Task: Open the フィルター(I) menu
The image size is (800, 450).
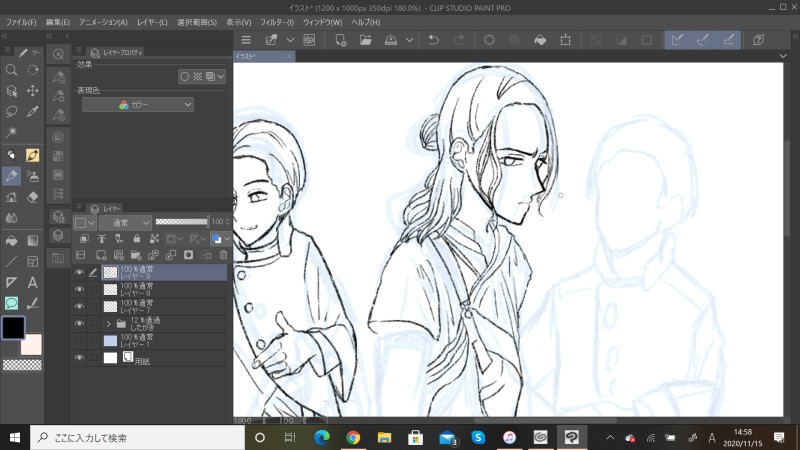Action: click(x=277, y=22)
